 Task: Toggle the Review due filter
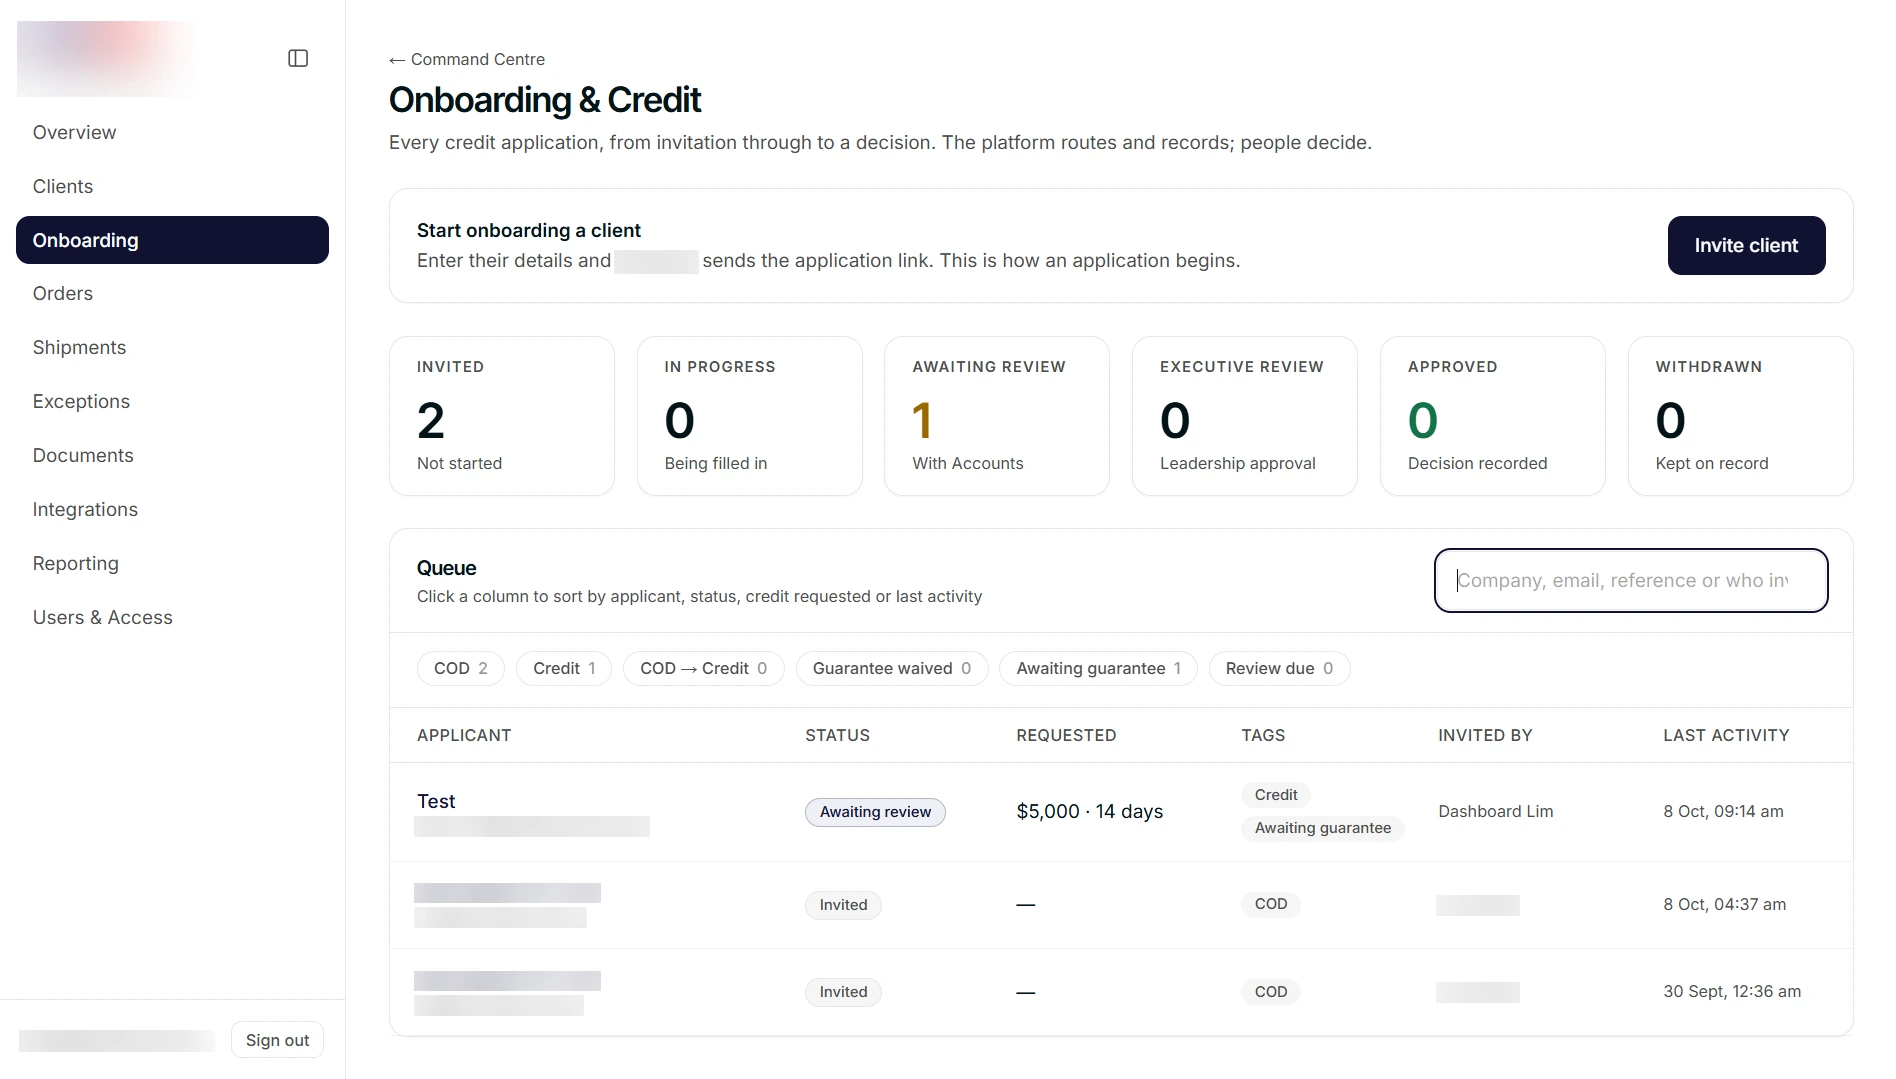1280,668
